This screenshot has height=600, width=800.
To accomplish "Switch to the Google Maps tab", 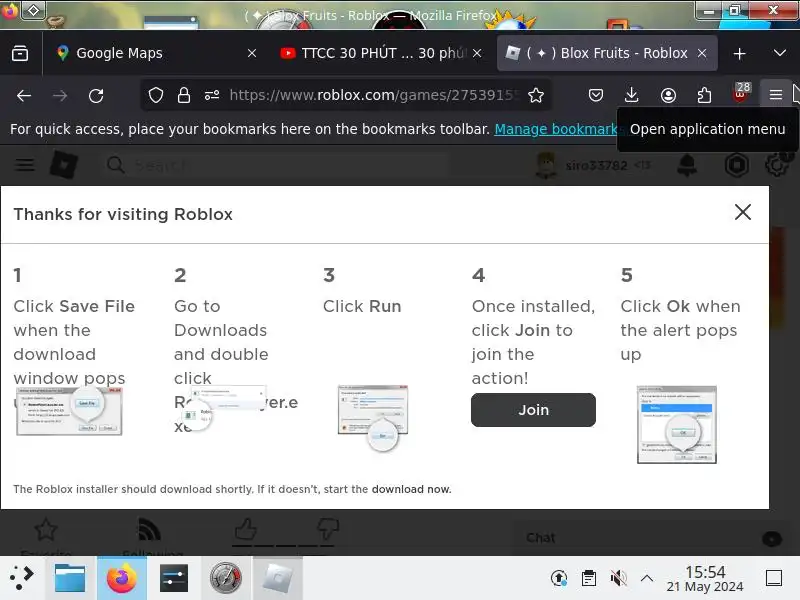I will tap(153, 53).
